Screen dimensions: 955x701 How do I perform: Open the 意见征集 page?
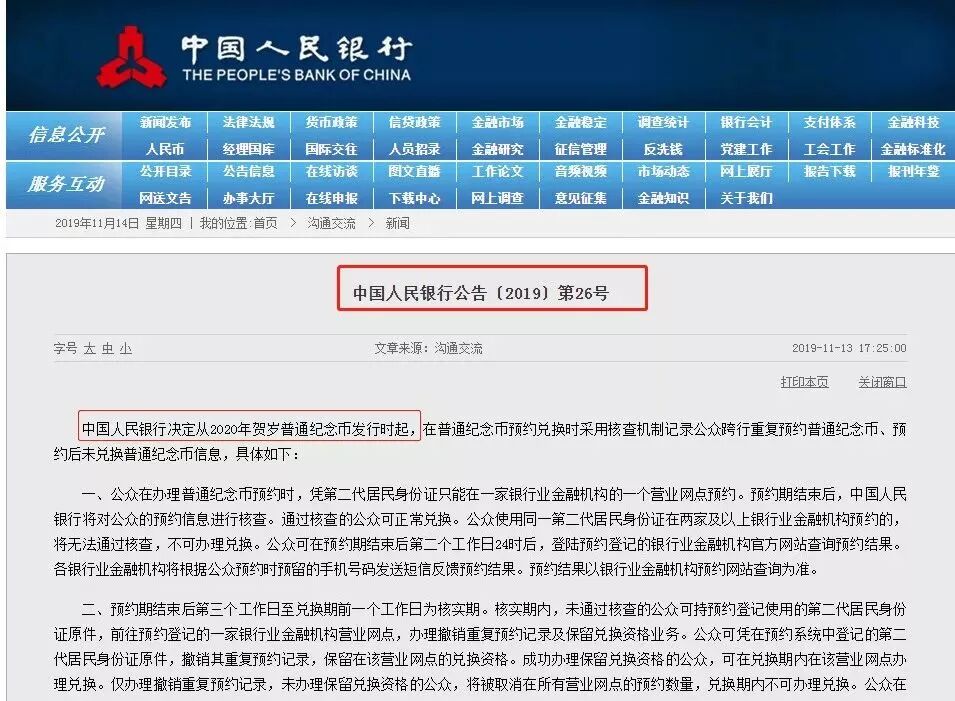581,199
